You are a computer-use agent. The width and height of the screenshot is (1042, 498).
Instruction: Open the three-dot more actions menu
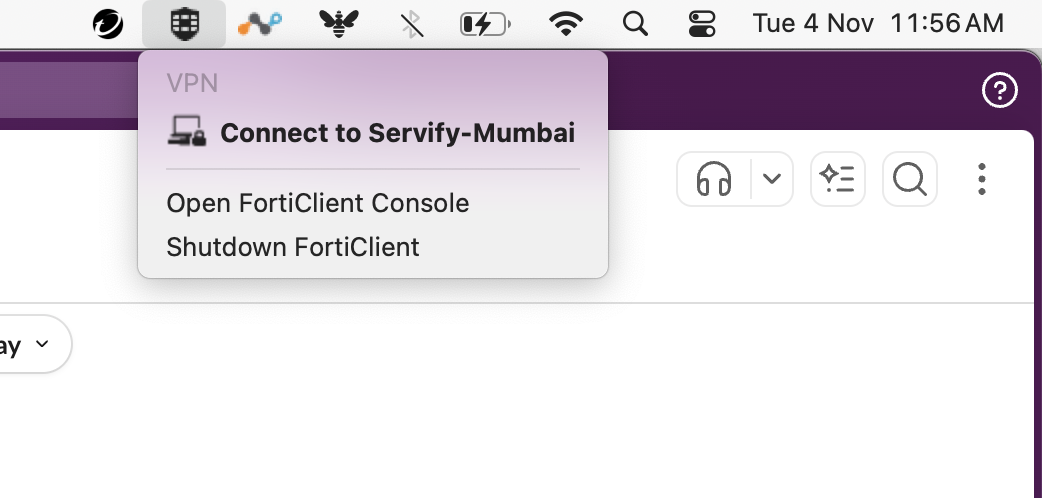(982, 180)
